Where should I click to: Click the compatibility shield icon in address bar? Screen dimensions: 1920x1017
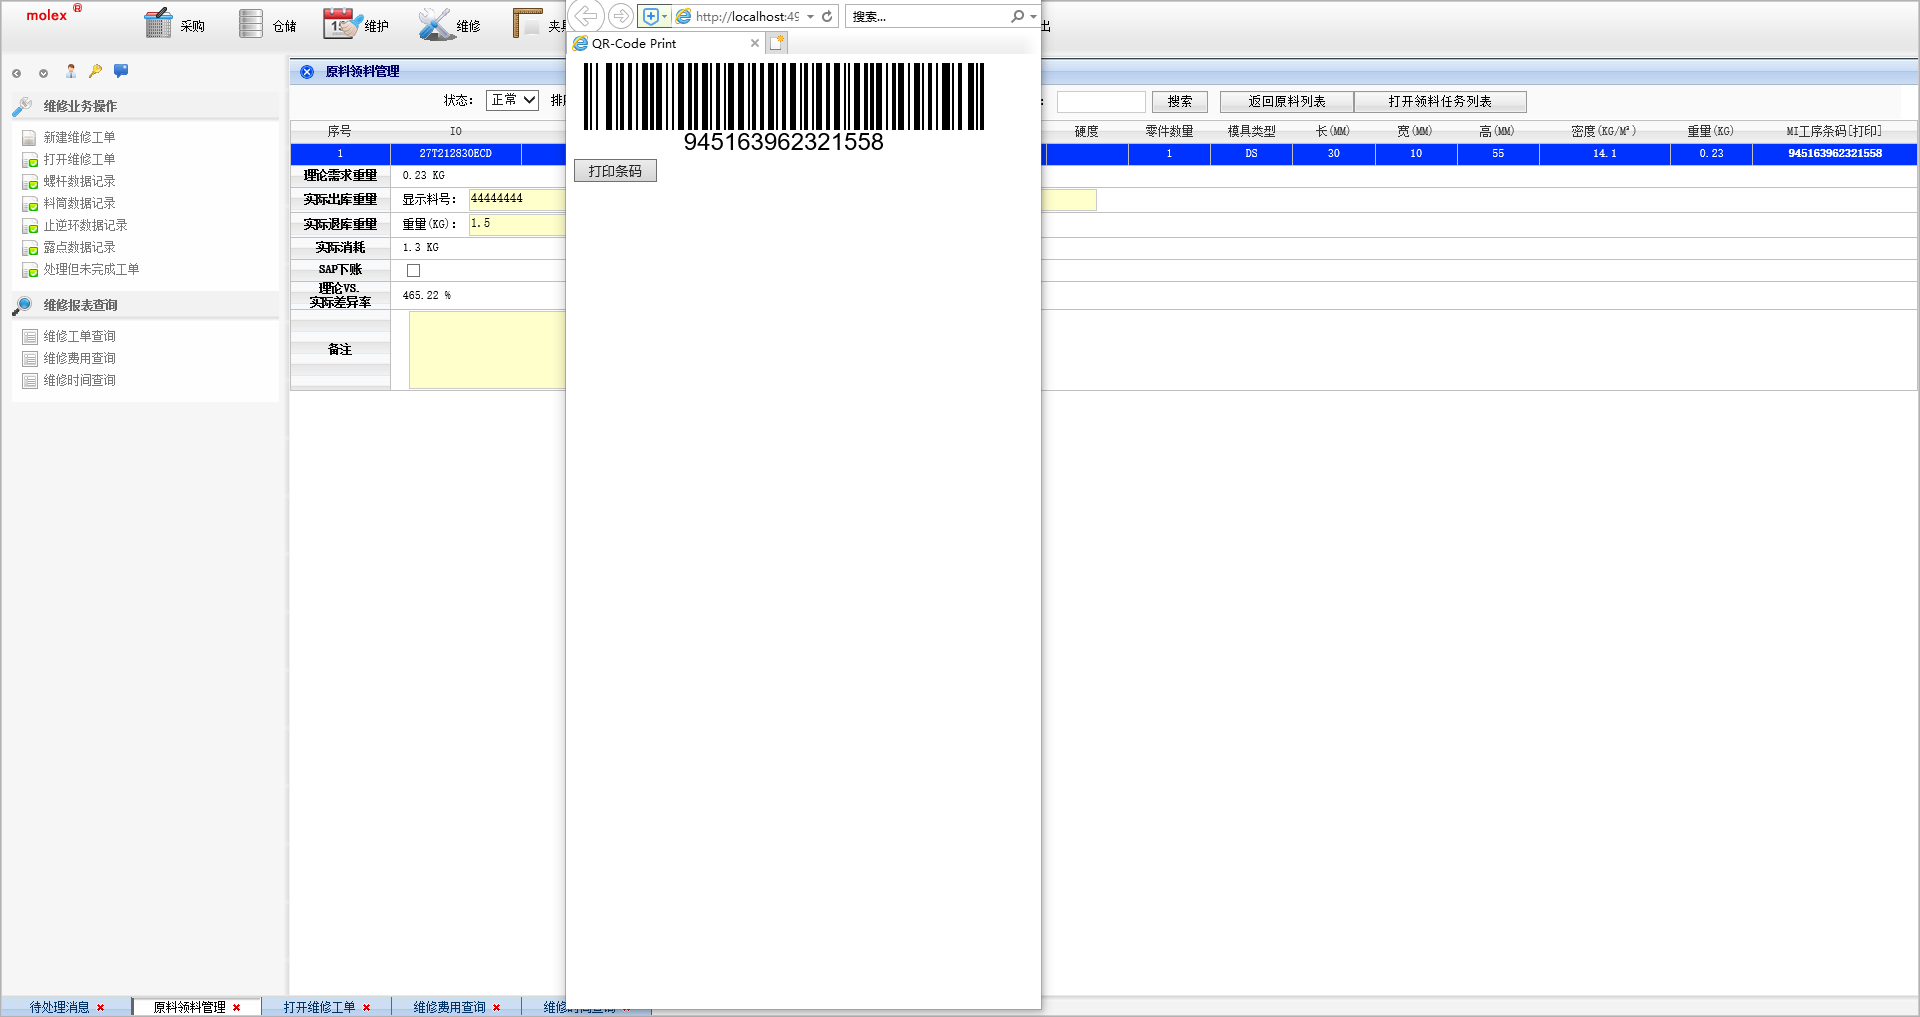651,16
